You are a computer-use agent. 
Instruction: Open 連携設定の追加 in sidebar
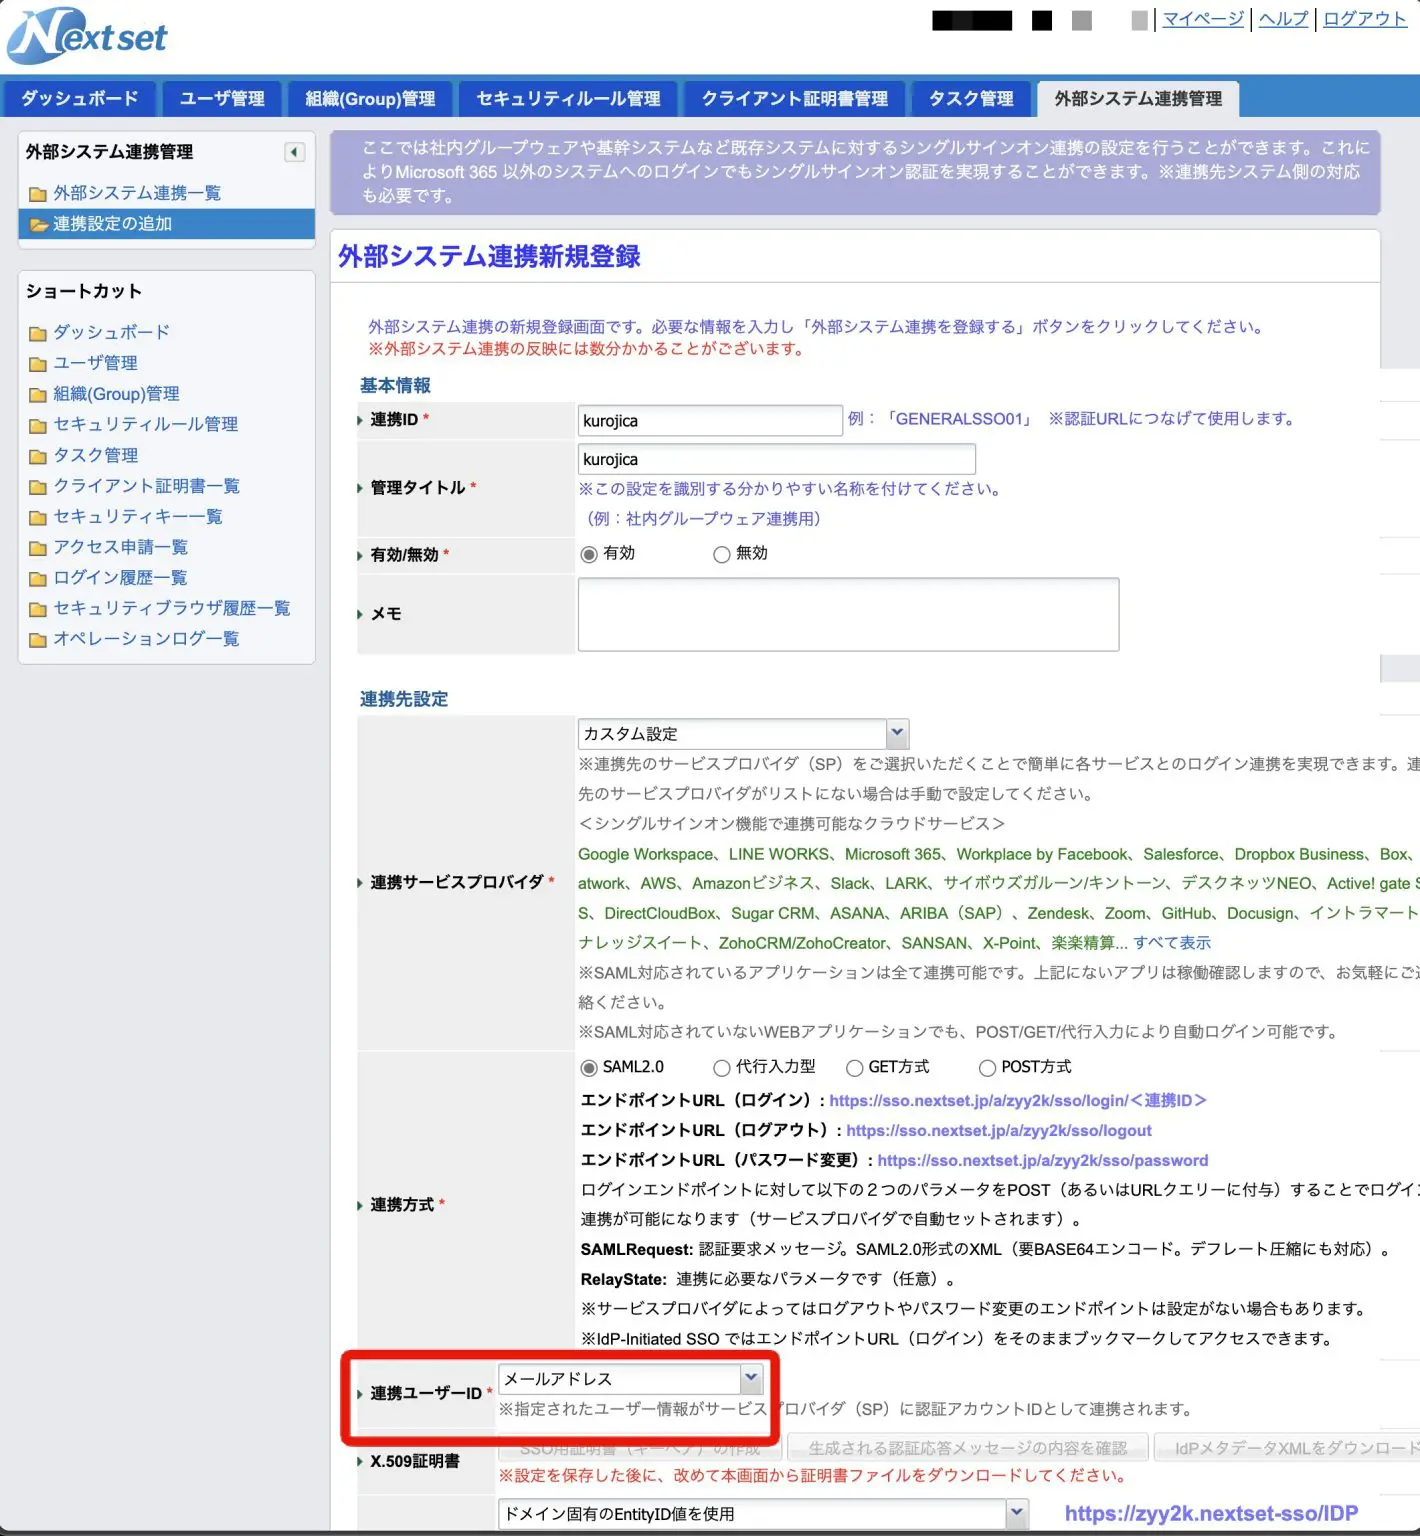113,224
